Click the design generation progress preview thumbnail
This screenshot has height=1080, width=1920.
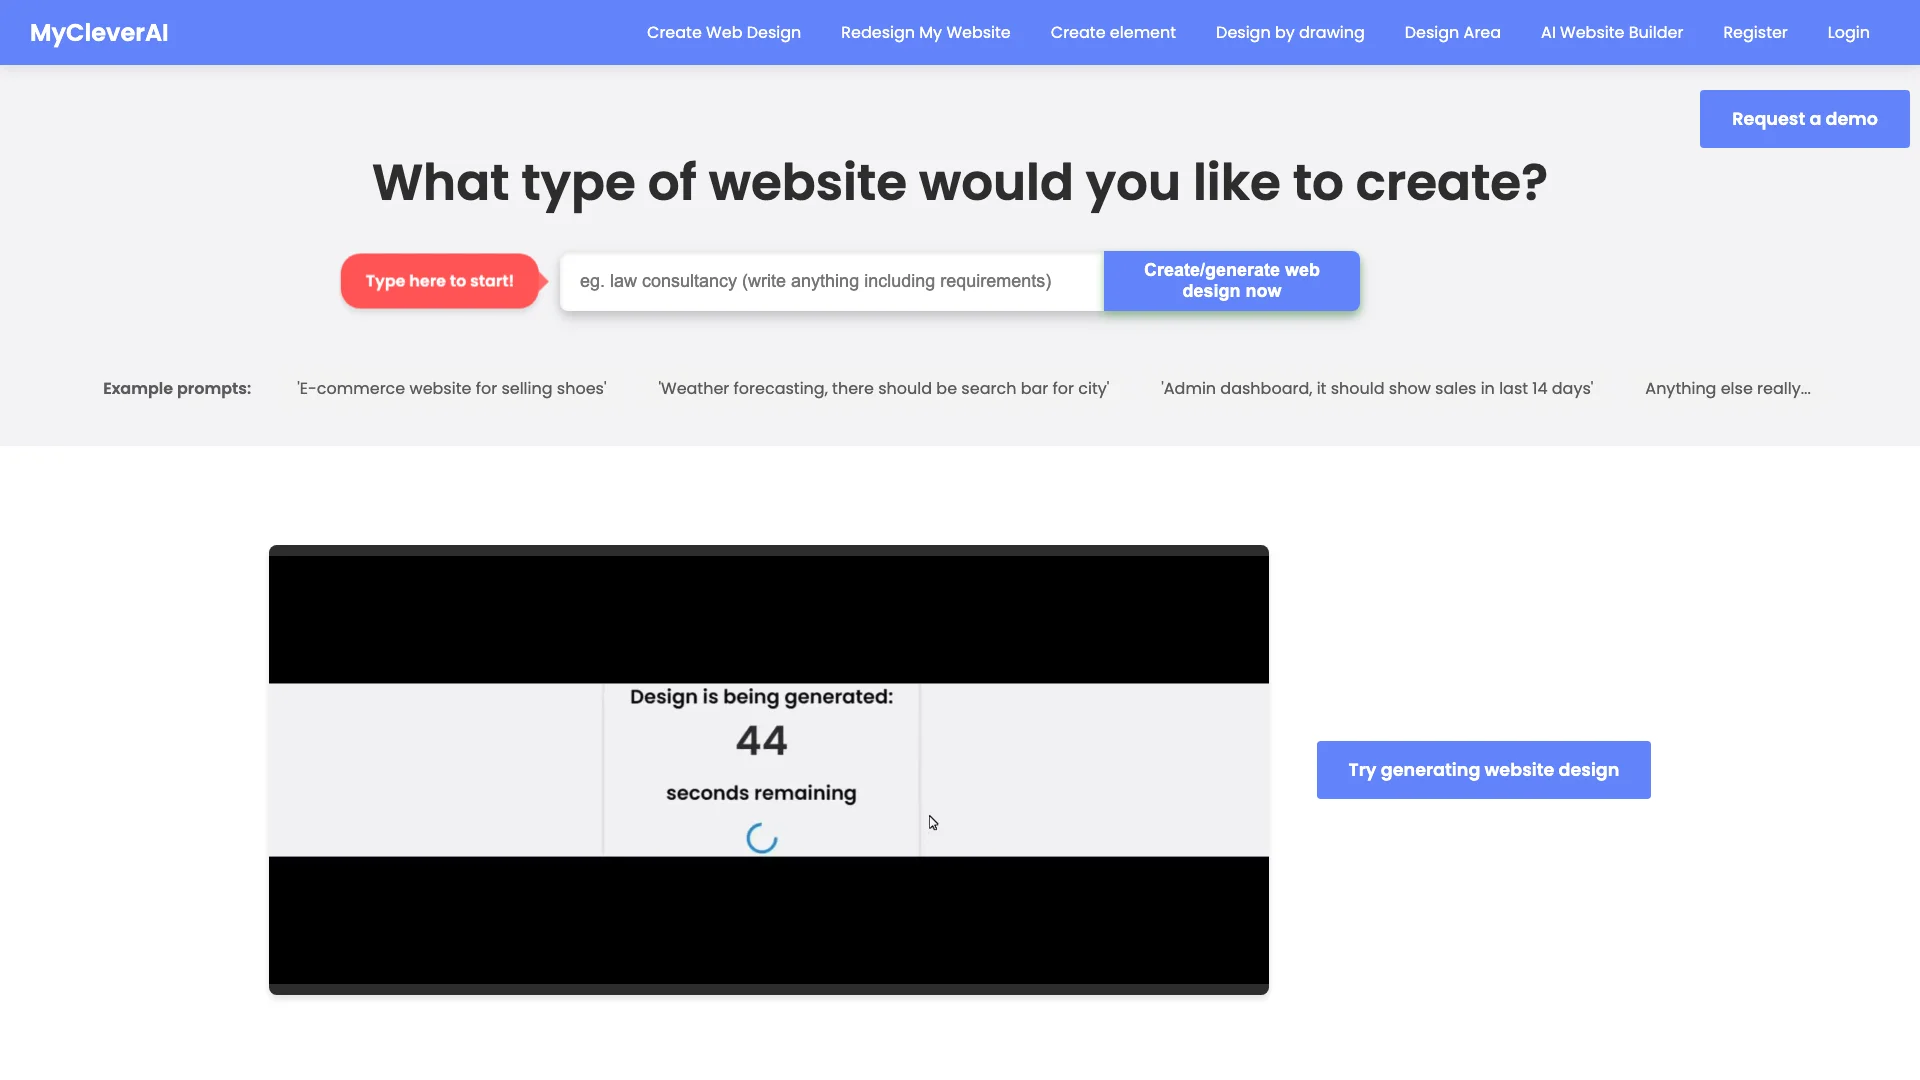coord(769,769)
